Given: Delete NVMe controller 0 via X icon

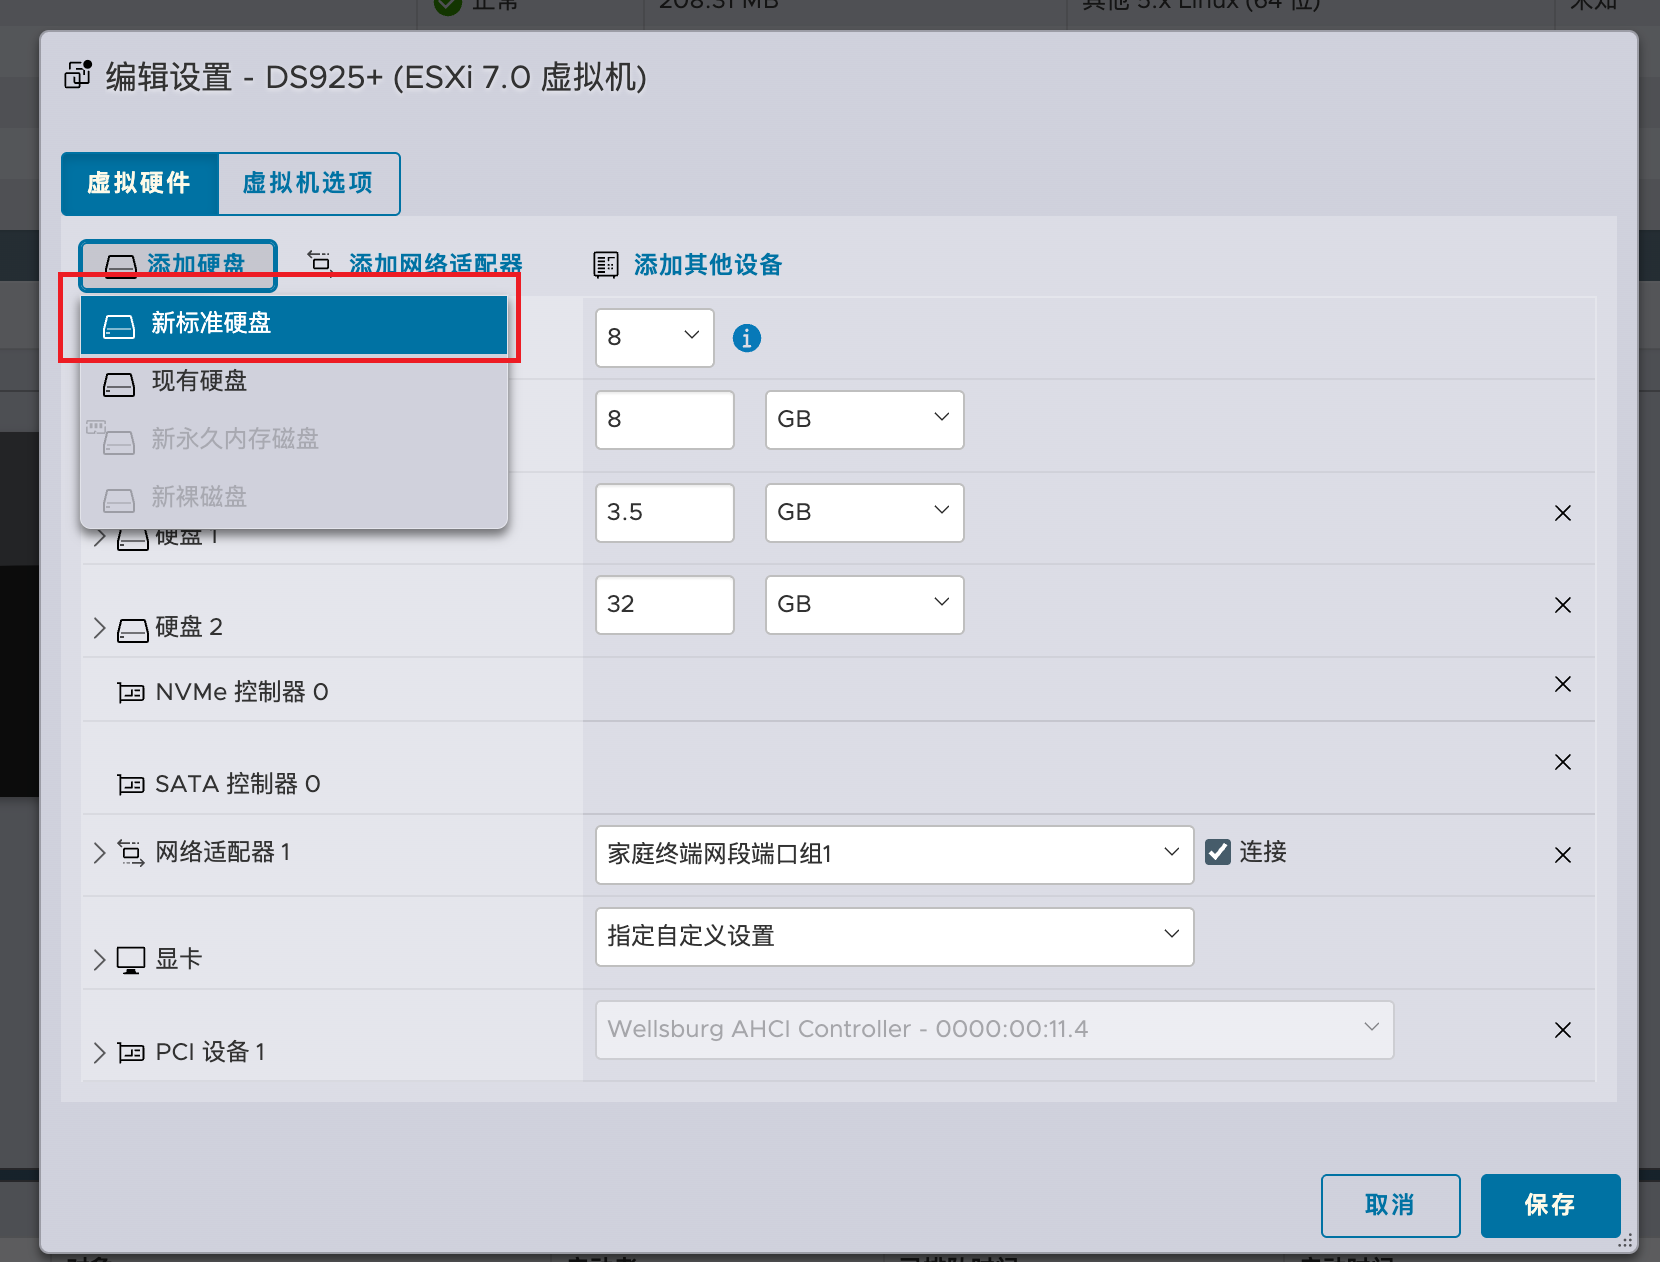Looking at the screenshot, I should click(1562, 684).
